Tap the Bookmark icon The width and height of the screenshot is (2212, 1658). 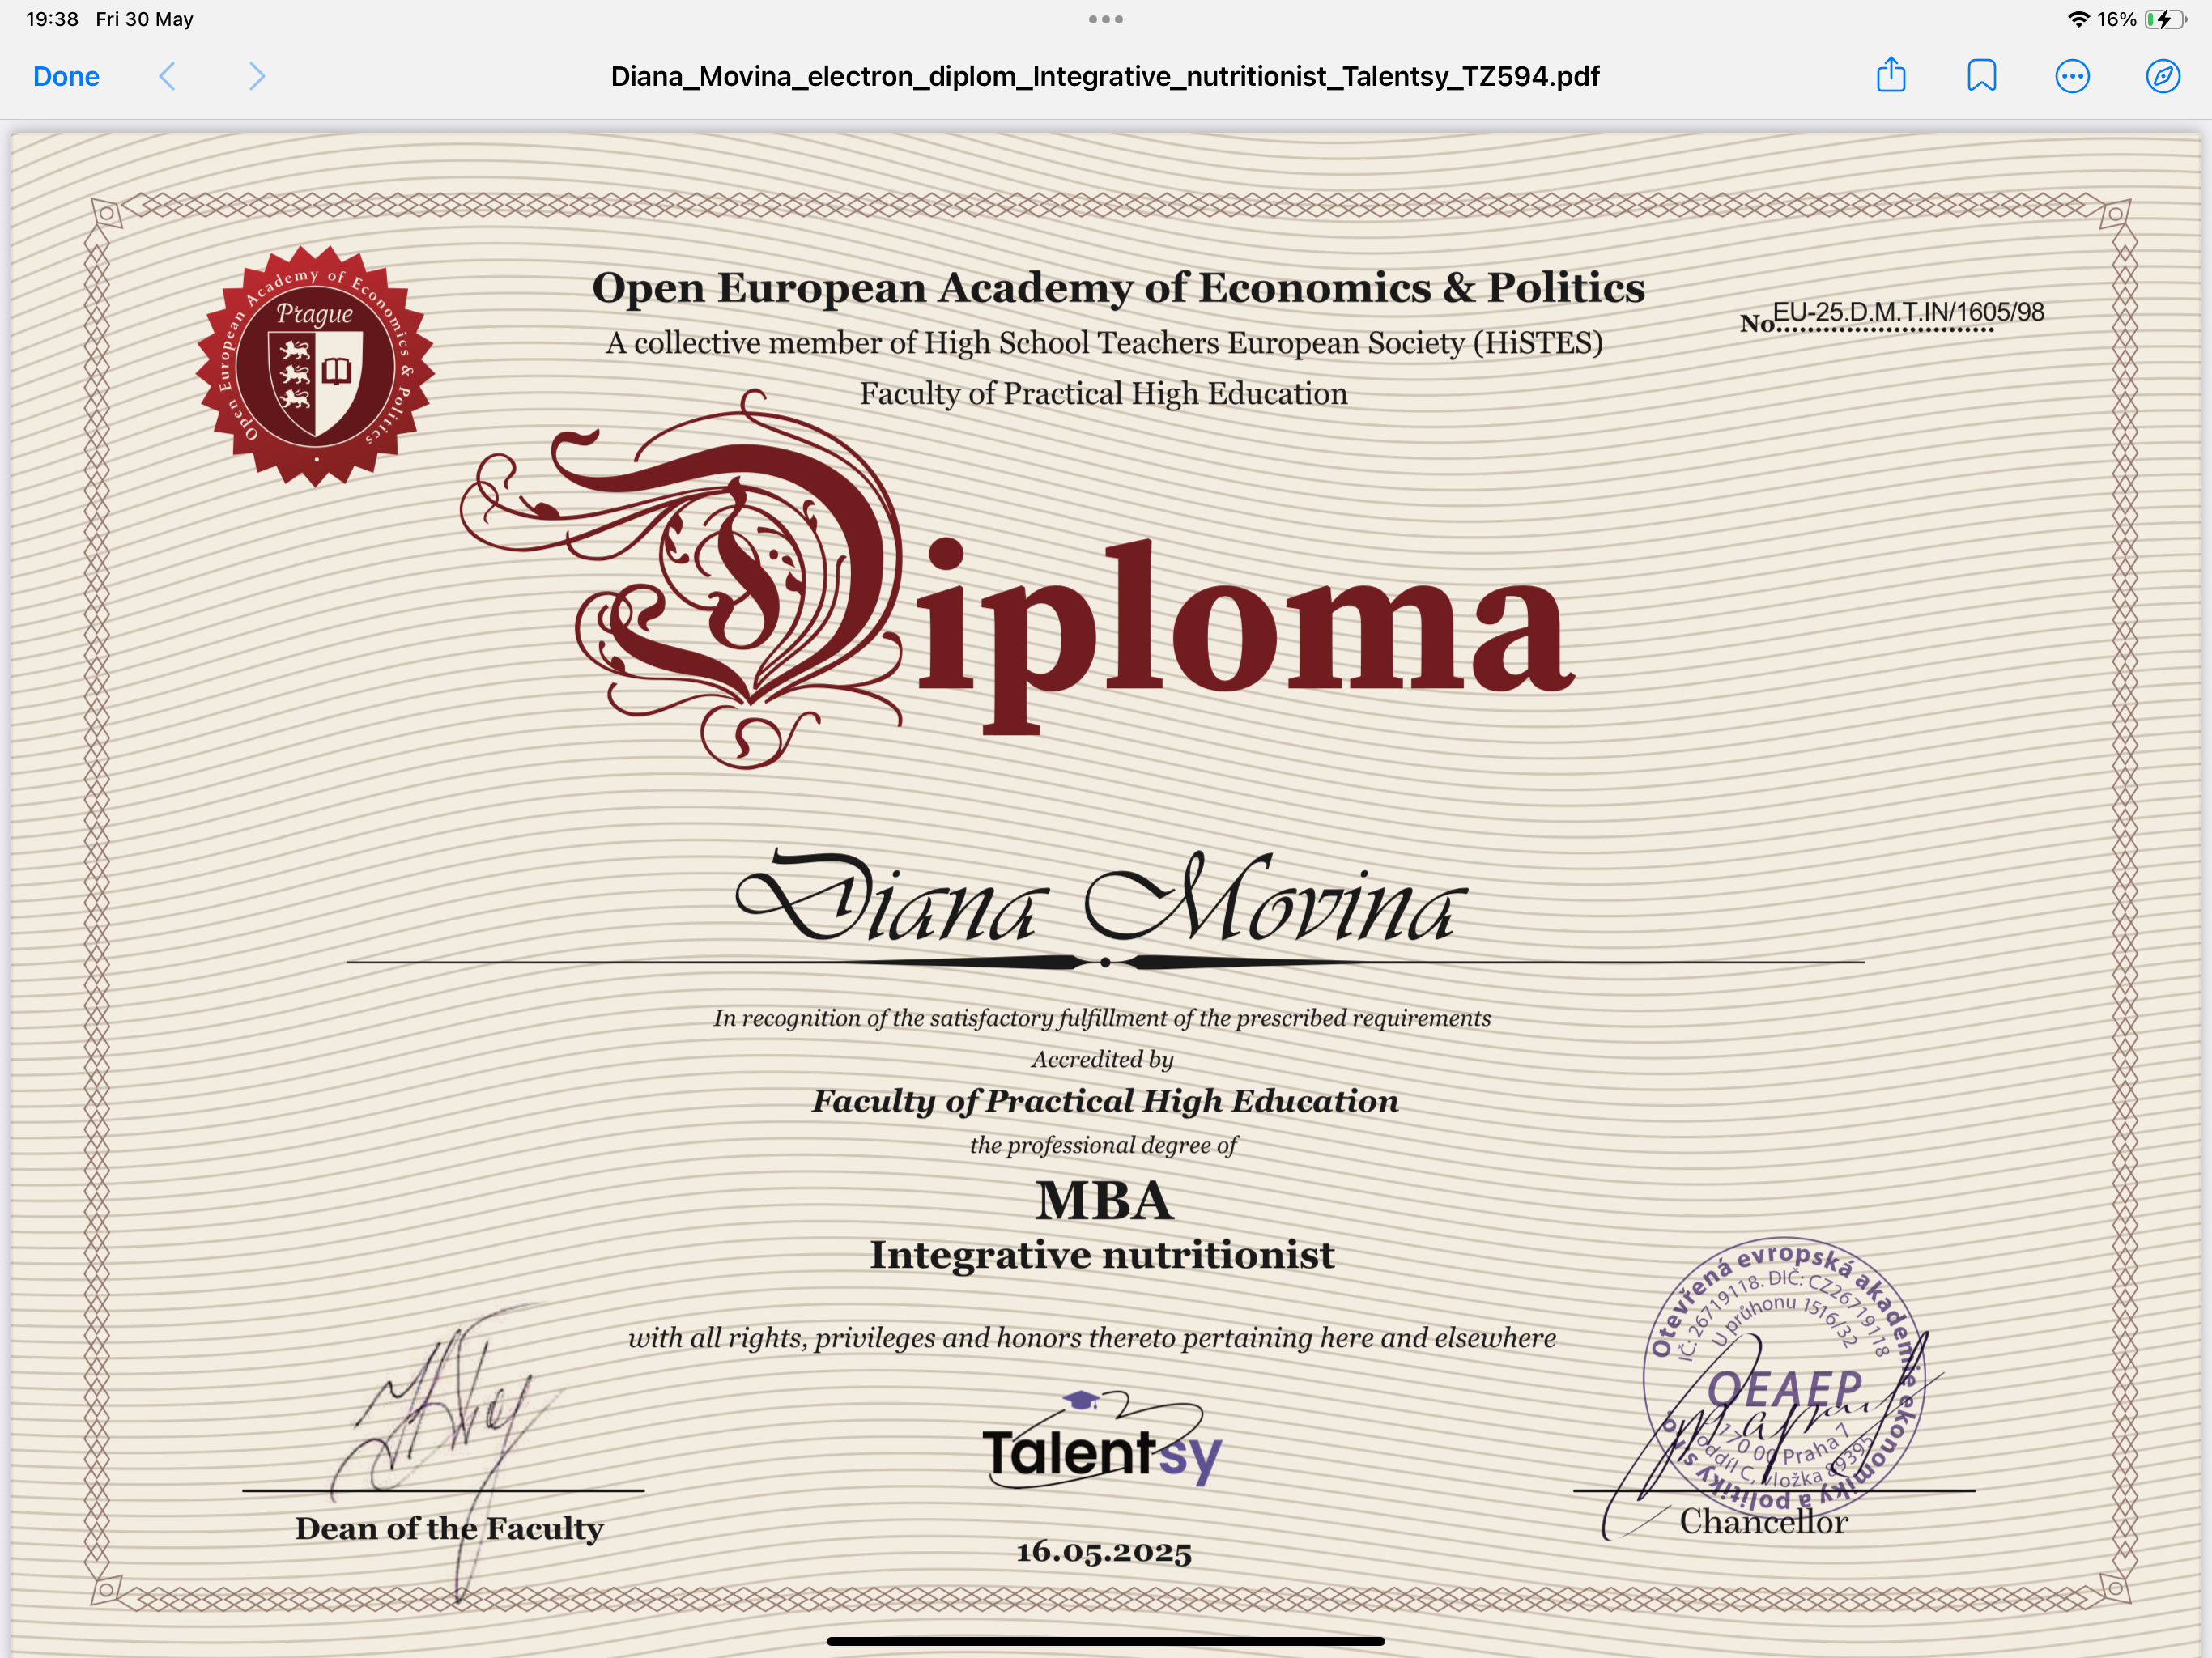[x=1981, y=76]
